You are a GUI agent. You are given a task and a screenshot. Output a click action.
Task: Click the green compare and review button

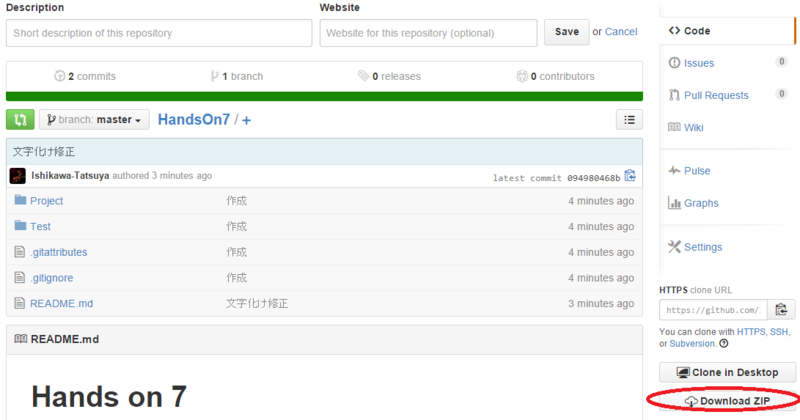click(x=20, y=119)
